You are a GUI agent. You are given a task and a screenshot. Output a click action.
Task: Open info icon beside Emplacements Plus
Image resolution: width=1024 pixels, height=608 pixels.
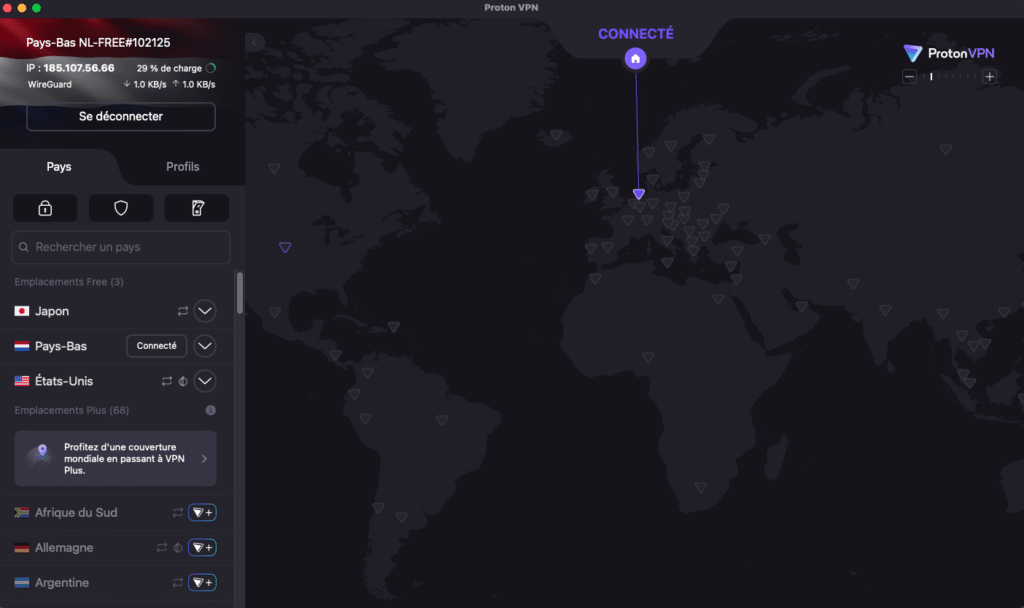[x=210, y=410]
